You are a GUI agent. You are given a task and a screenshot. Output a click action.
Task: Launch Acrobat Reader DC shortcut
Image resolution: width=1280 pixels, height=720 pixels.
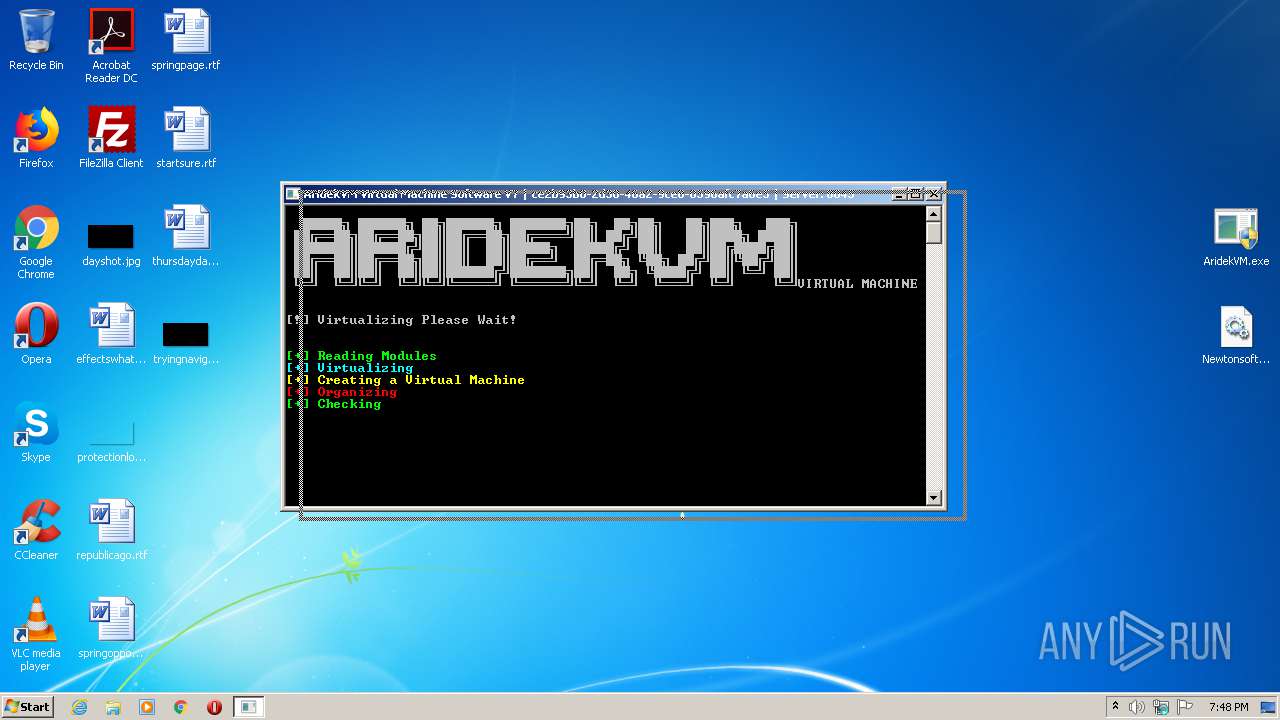click(x=111, y=46)
